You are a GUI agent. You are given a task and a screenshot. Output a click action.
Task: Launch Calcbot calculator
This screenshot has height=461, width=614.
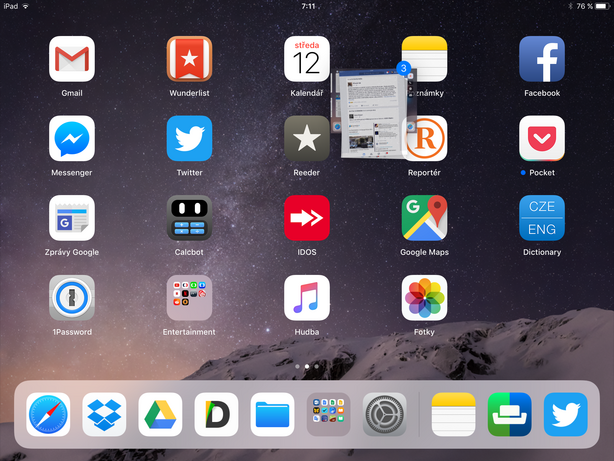(x=189, y=218)
